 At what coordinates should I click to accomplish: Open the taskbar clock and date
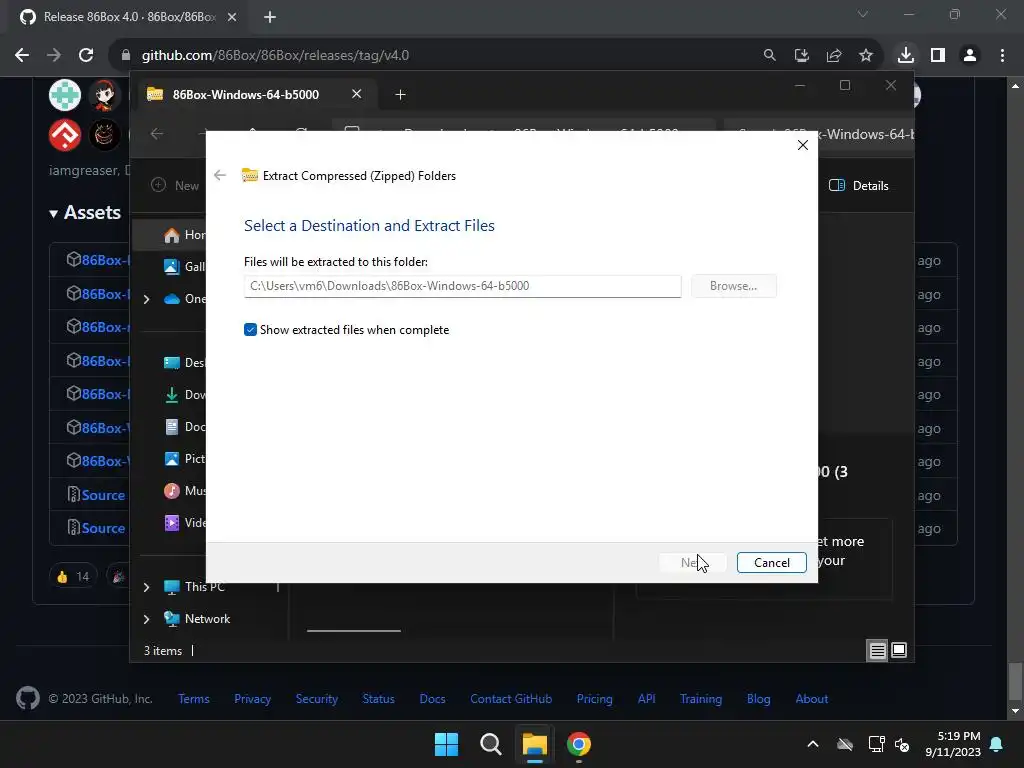pos(953,744)
